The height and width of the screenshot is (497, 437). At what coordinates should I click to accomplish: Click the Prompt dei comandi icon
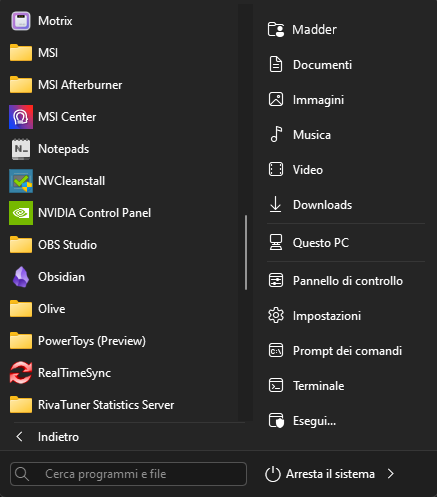click(276, 351)
